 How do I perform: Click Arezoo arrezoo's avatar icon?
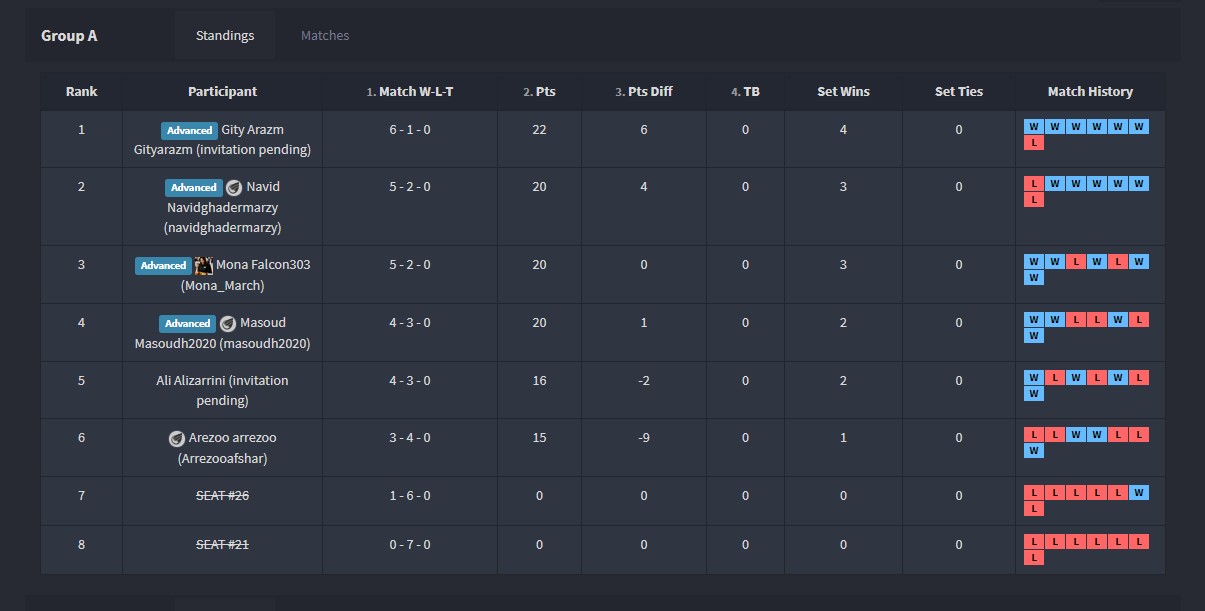point(177,438)
